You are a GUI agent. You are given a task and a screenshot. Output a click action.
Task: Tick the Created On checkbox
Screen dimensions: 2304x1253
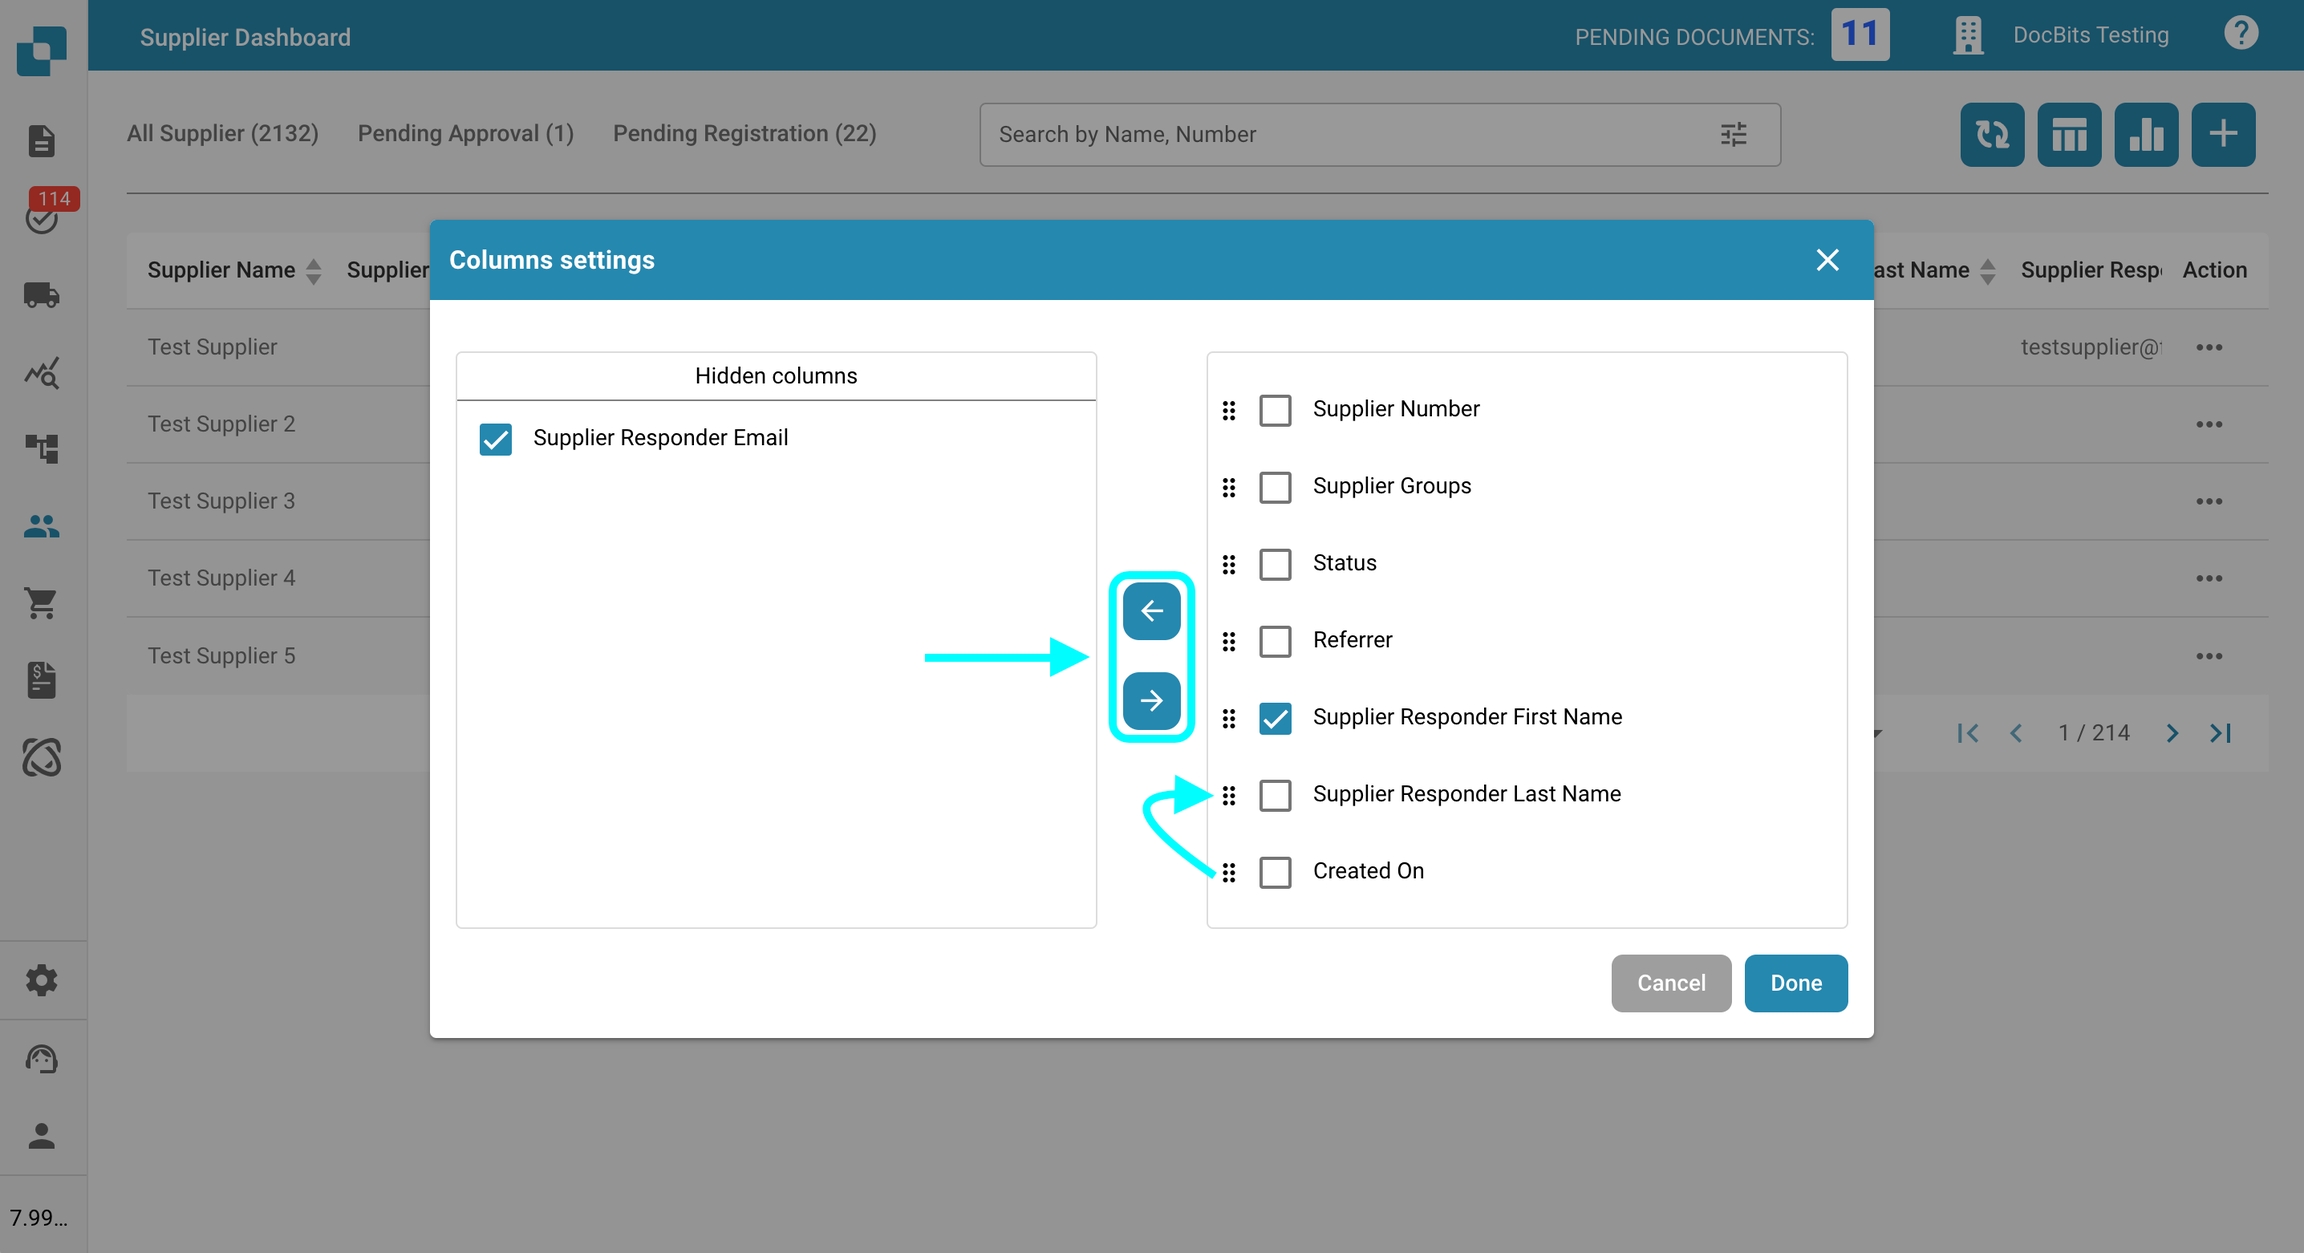tap(1275, 872)
